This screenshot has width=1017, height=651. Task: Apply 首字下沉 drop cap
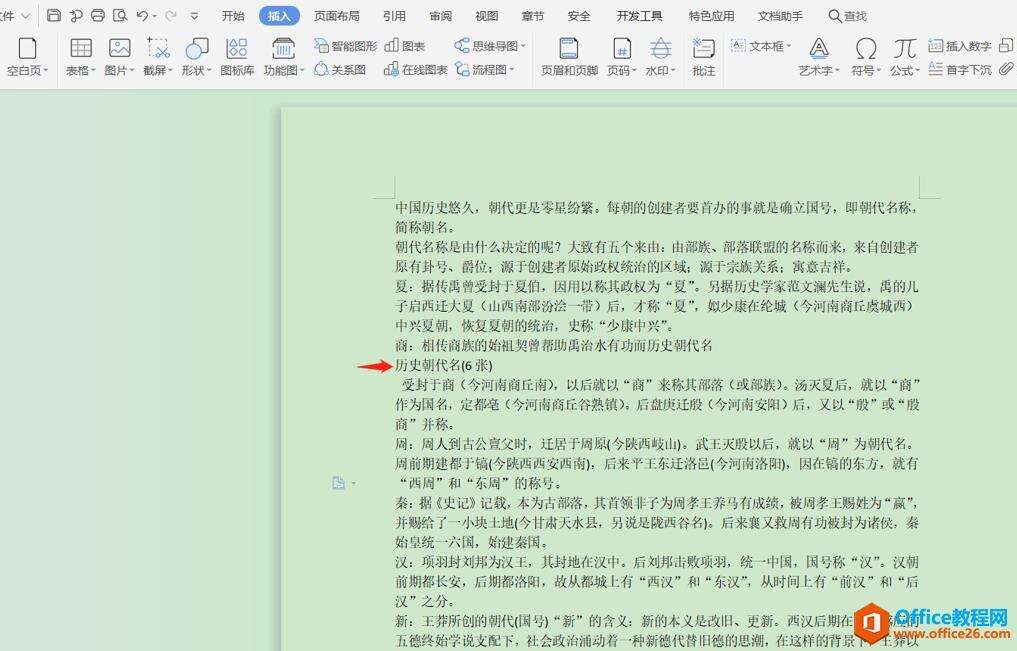tap(961, 70)
